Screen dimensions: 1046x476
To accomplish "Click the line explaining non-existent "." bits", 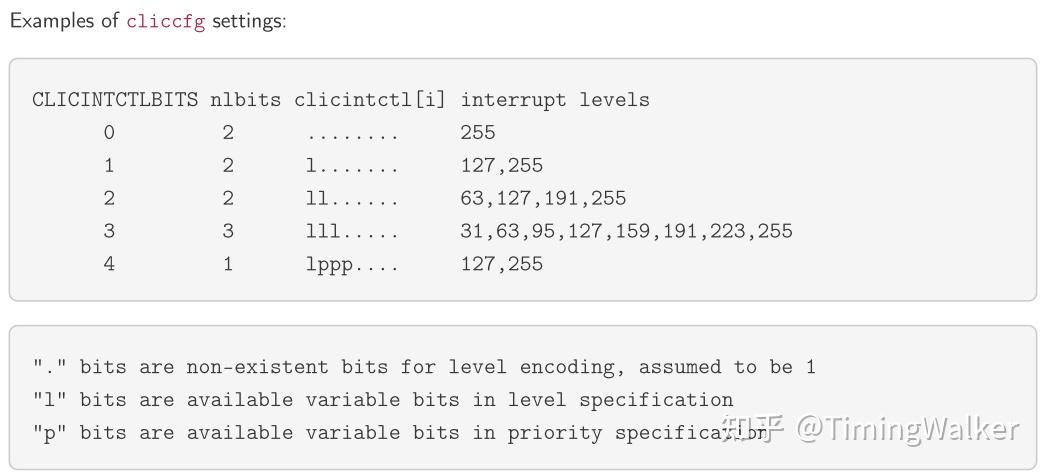I will coord(424,367).
